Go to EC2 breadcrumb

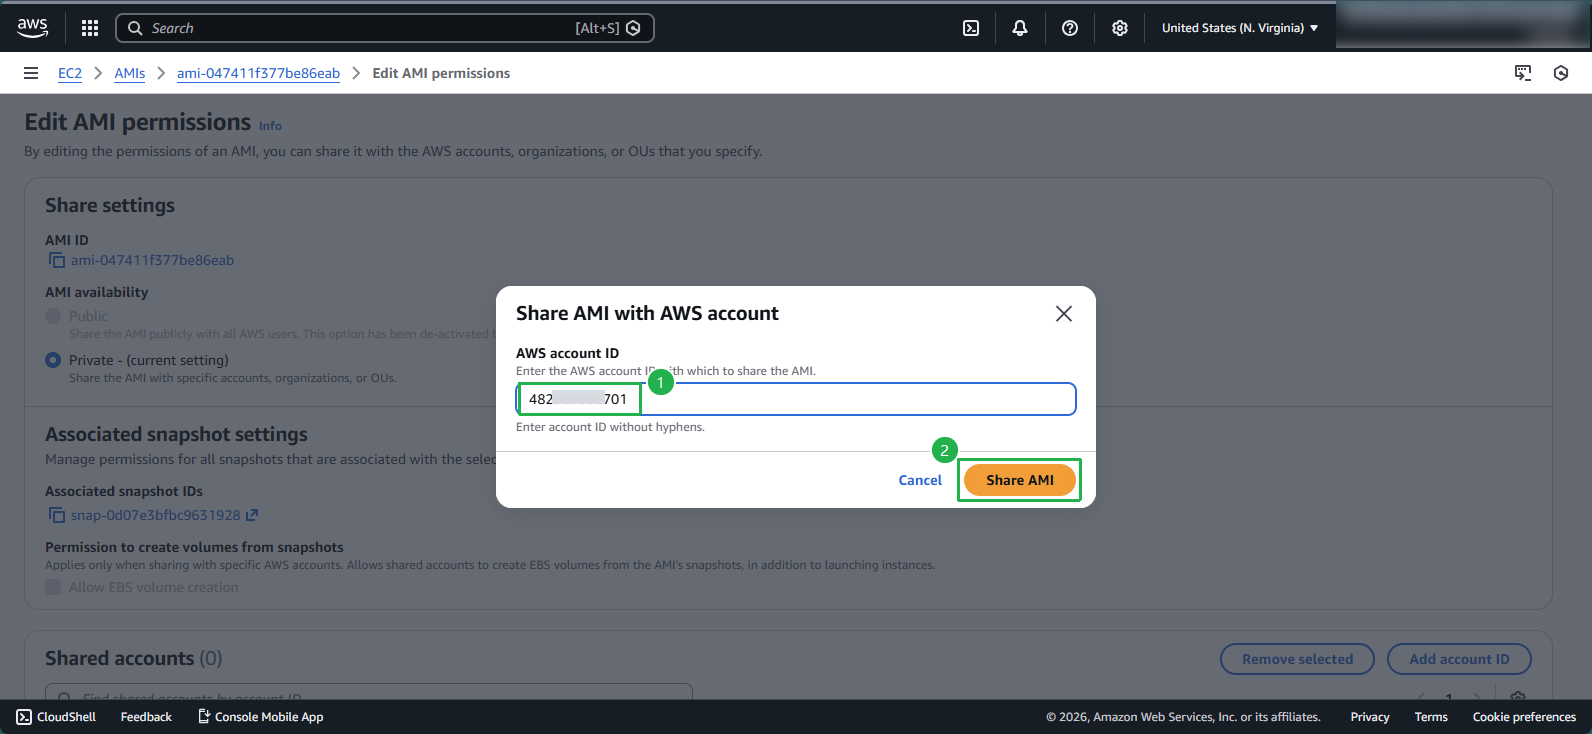point(70,73)
